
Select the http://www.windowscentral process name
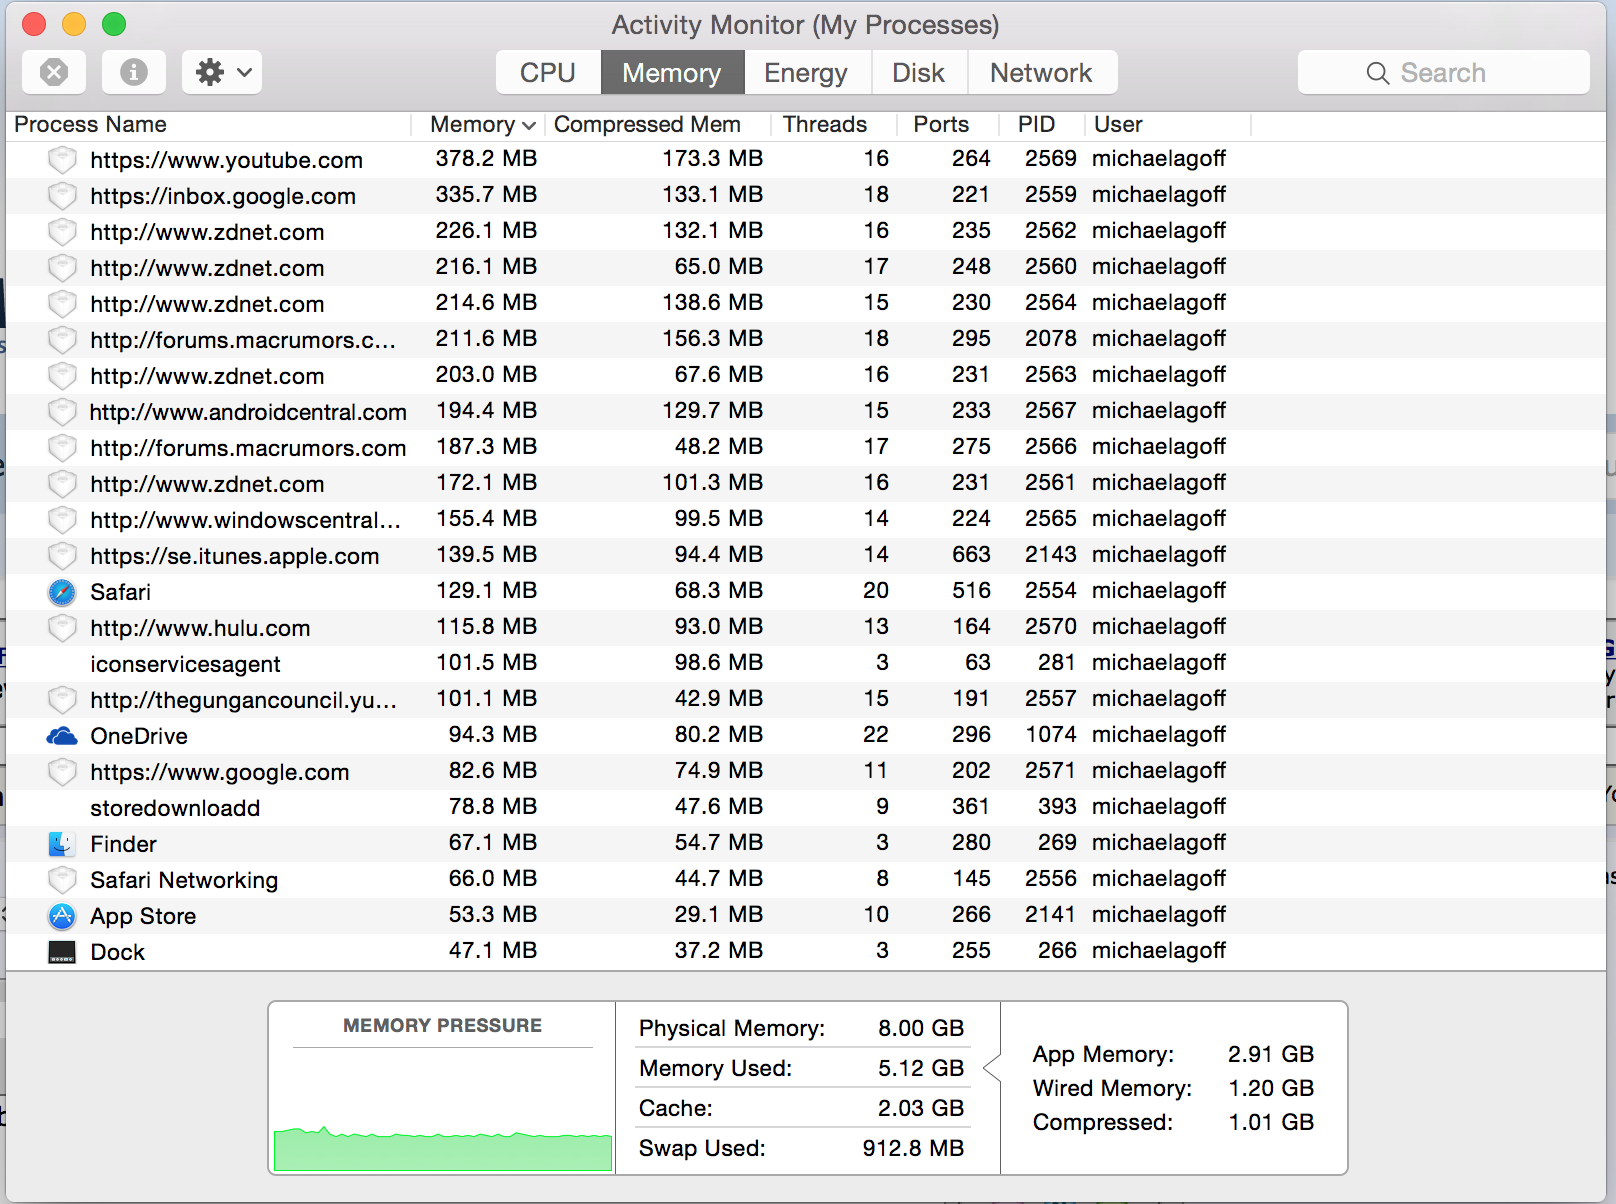click(x=245, y=520)
